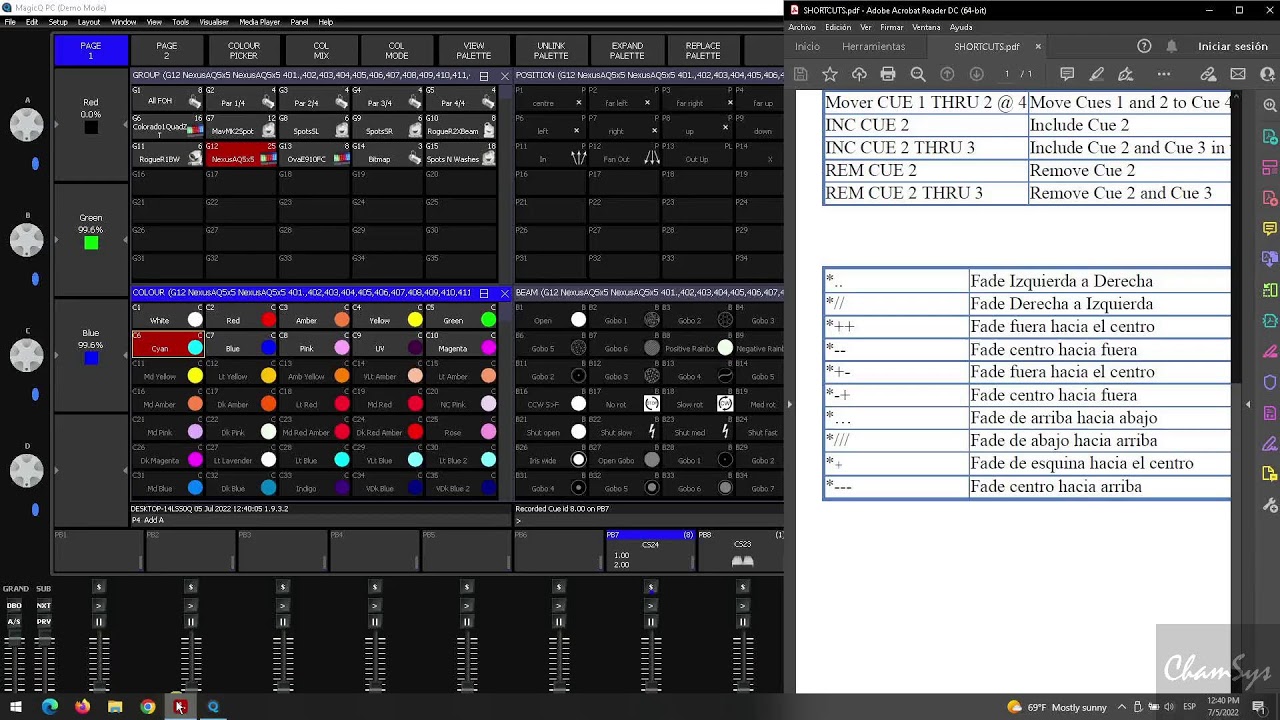Open Acrobat help question mark
1280x720 pixels.
(1145, 46)
